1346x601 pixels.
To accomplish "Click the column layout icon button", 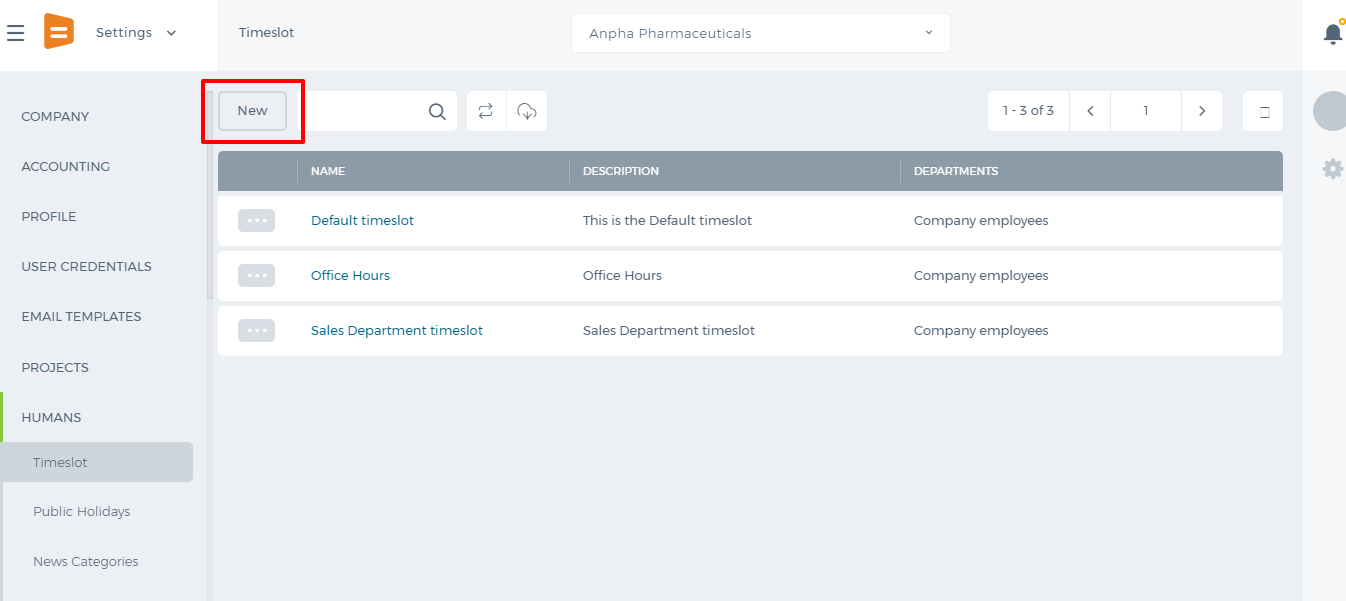I will pos(1263,111).
